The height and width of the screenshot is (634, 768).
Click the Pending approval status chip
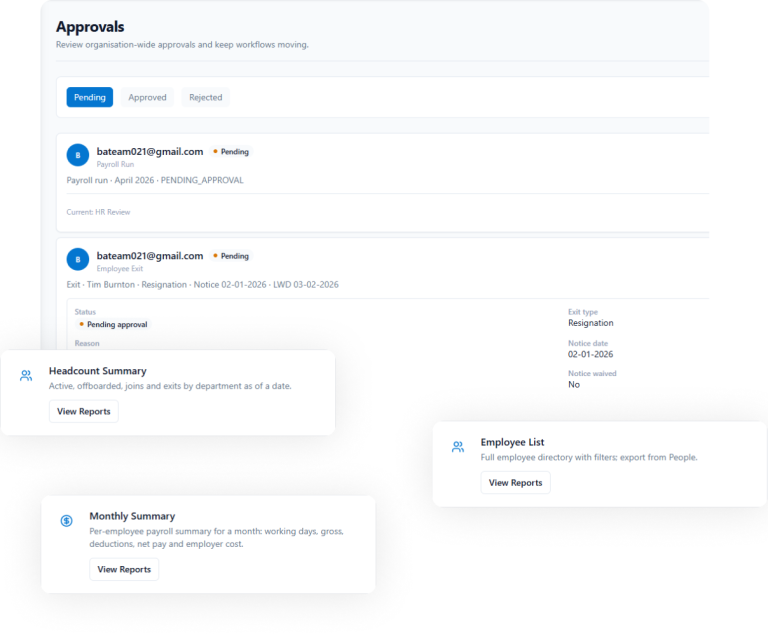click(113, 324)
